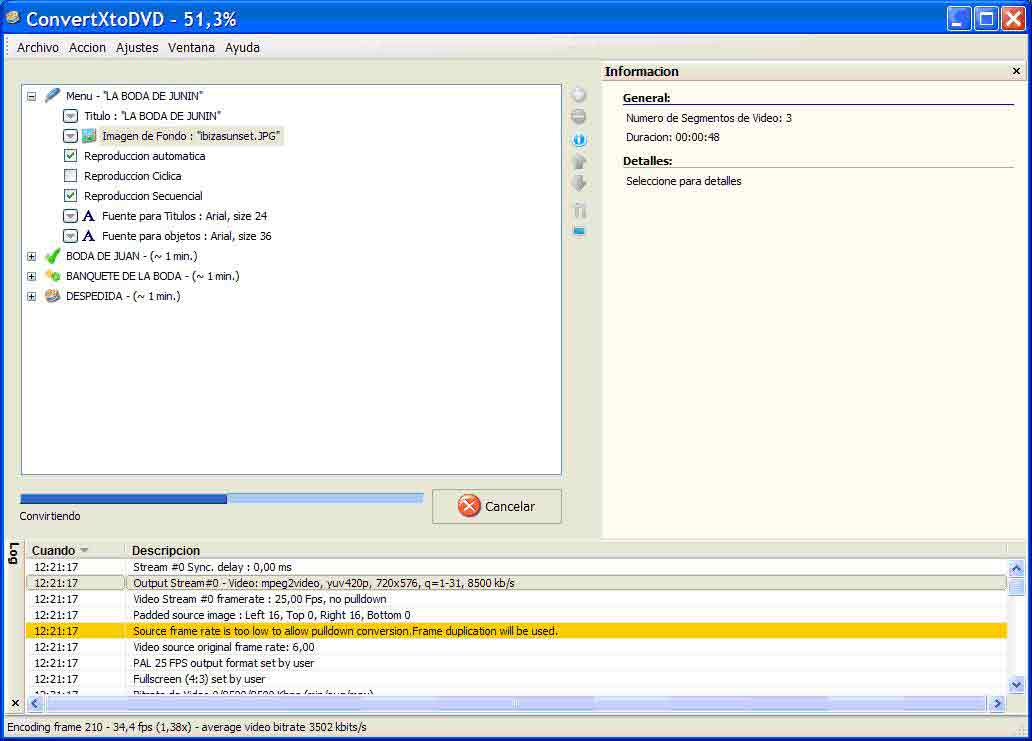
Task: Close the log panel with the bottom-left X
Action: coord(15,703)
